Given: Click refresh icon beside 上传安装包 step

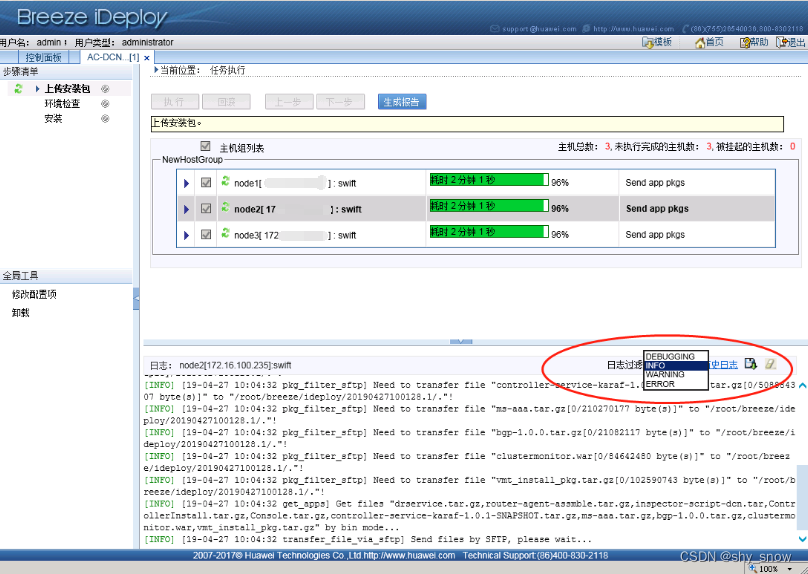Looking at the screenshot, I should pos(19,89).
